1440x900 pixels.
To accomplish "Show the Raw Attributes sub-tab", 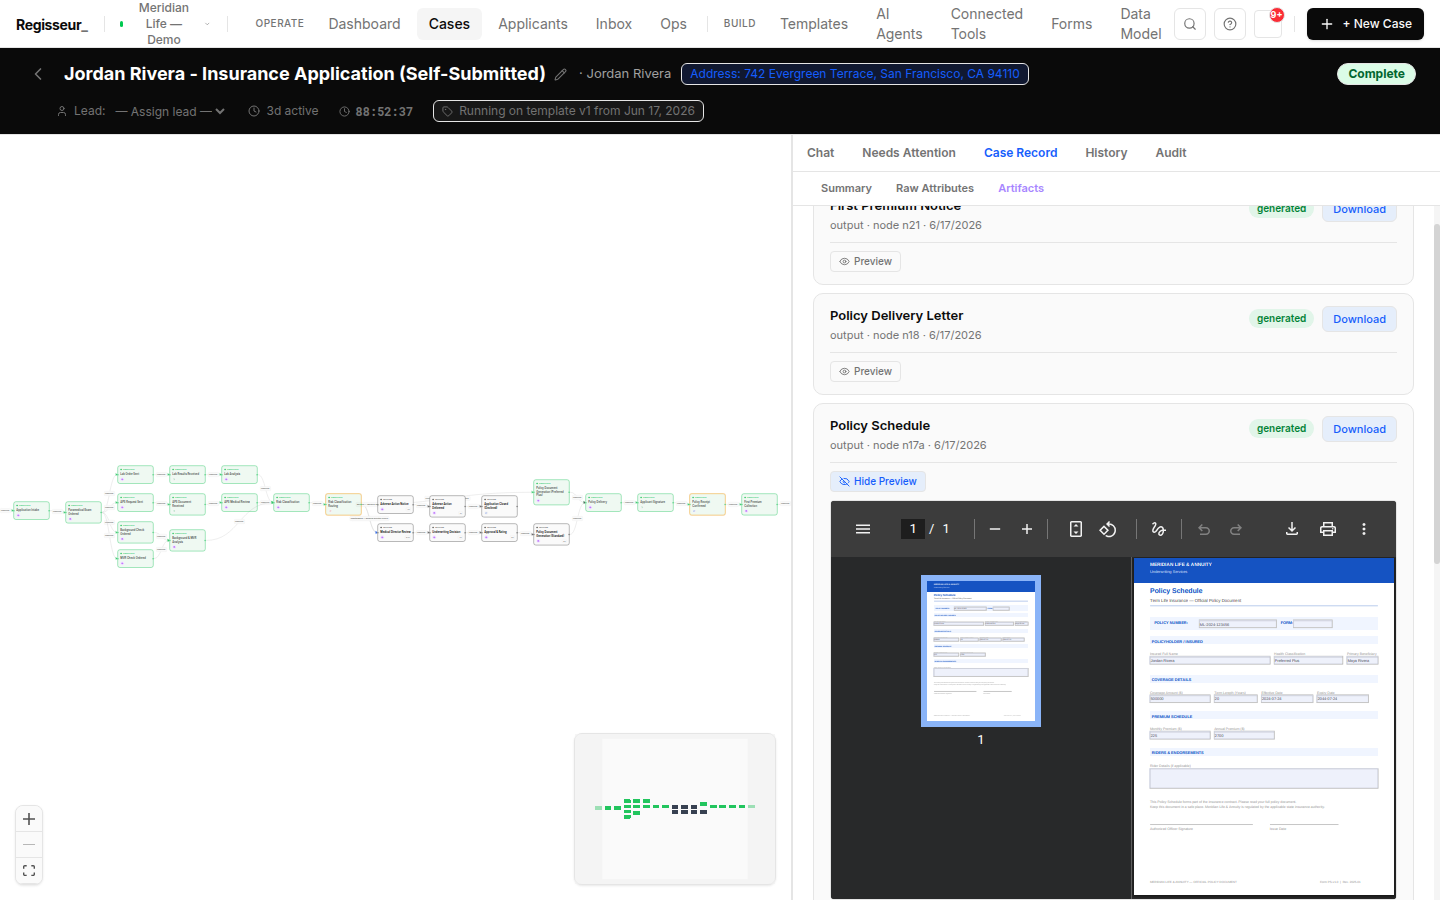I will pos(935,188).
